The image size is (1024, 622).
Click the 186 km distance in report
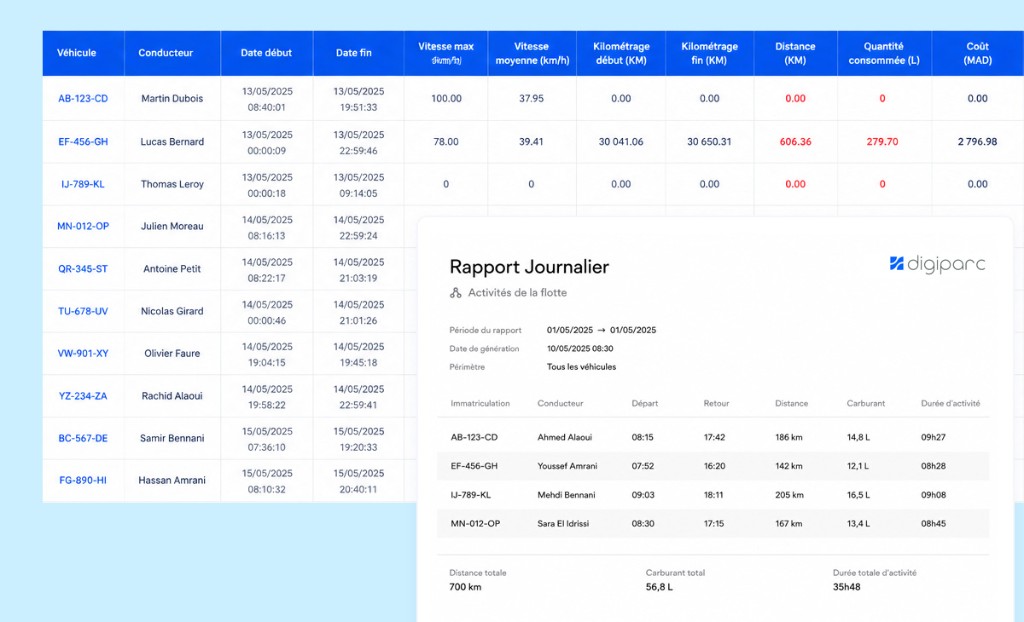[789, 437]
